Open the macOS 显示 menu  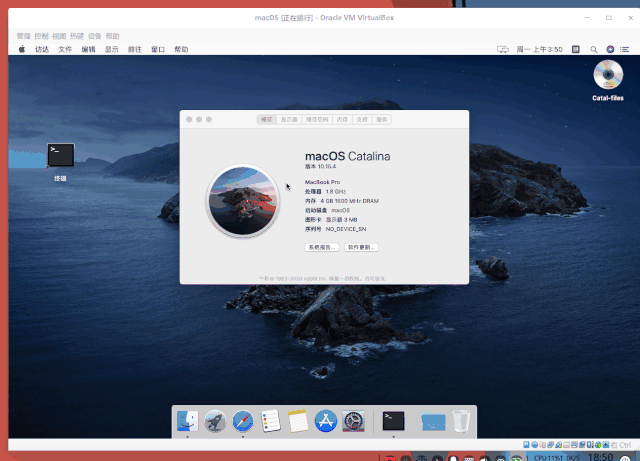[111, 49]
